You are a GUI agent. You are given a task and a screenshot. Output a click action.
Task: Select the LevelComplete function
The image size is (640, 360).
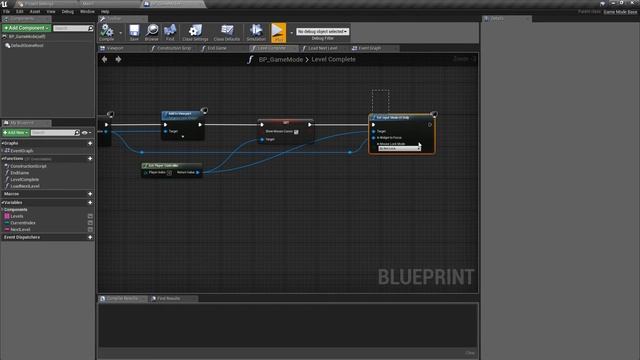pos(24,180)
